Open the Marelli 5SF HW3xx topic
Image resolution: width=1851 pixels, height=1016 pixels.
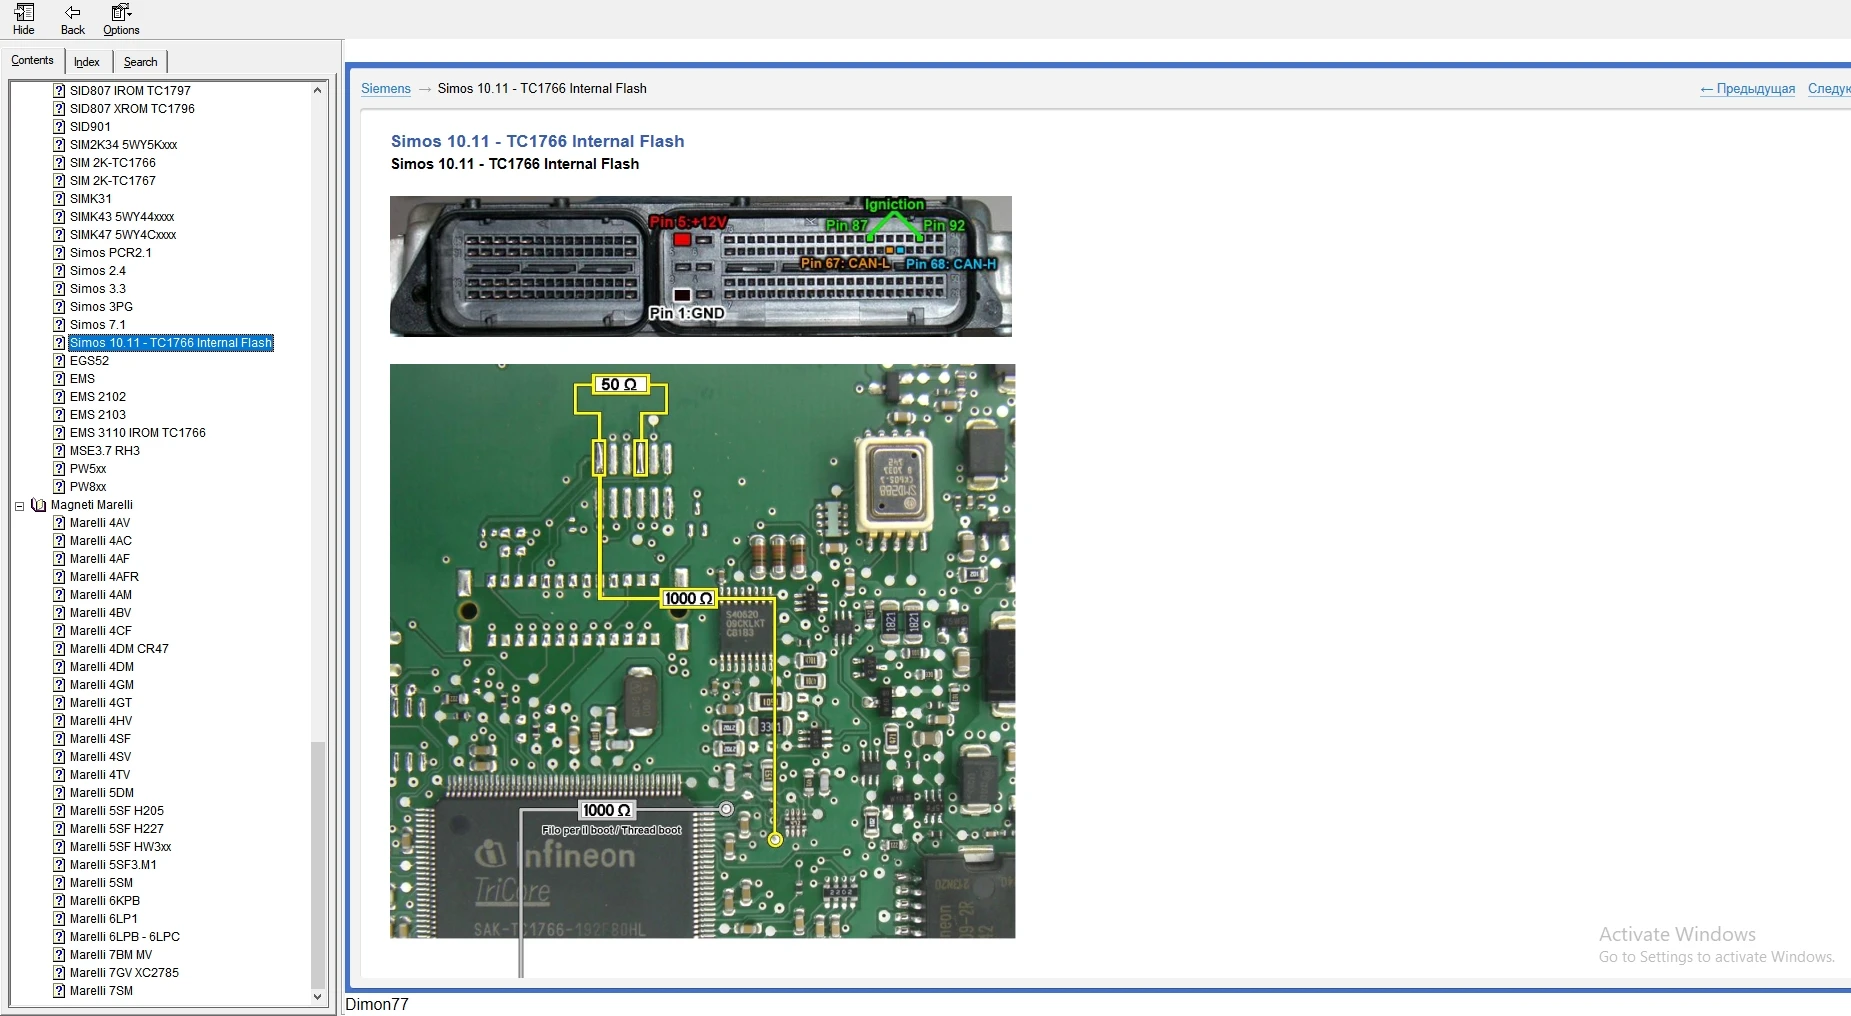tap(121, 847)
